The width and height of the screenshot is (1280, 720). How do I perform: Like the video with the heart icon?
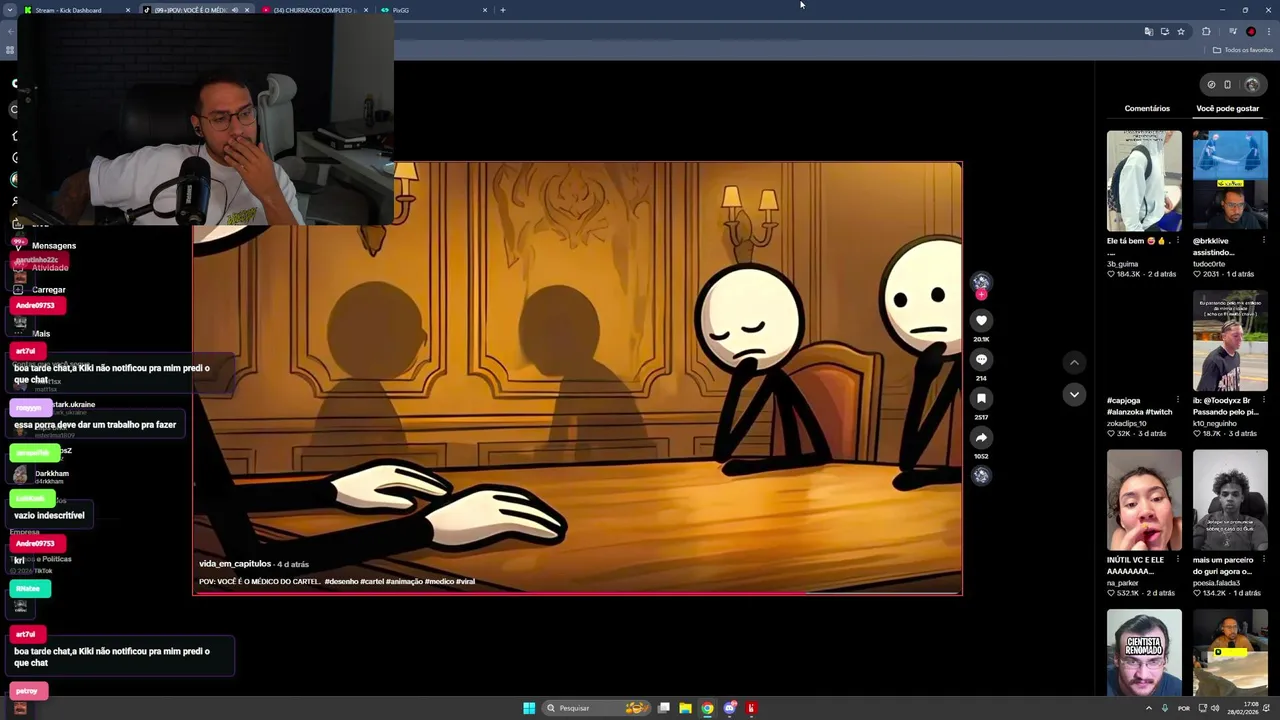tap(981, 320)
